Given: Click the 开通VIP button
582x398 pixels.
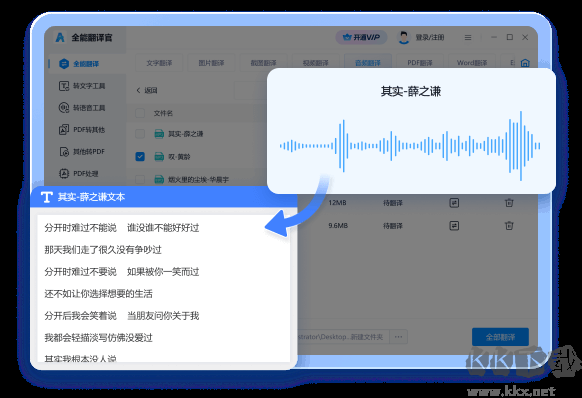Looking at the screenshot, I should click(x=361, y=37).
